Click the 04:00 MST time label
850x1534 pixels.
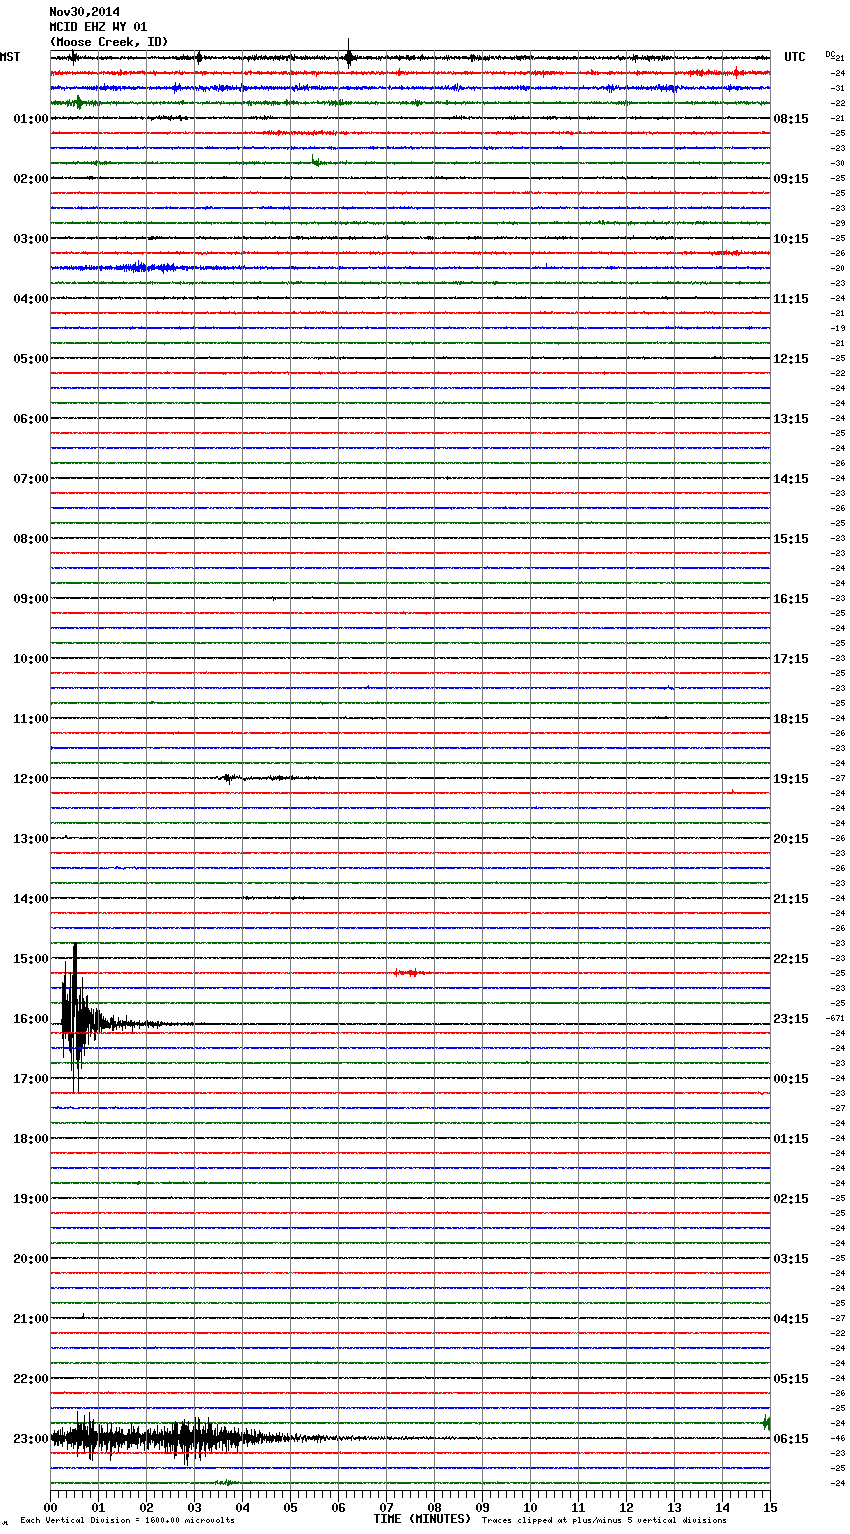pos(30,299)
